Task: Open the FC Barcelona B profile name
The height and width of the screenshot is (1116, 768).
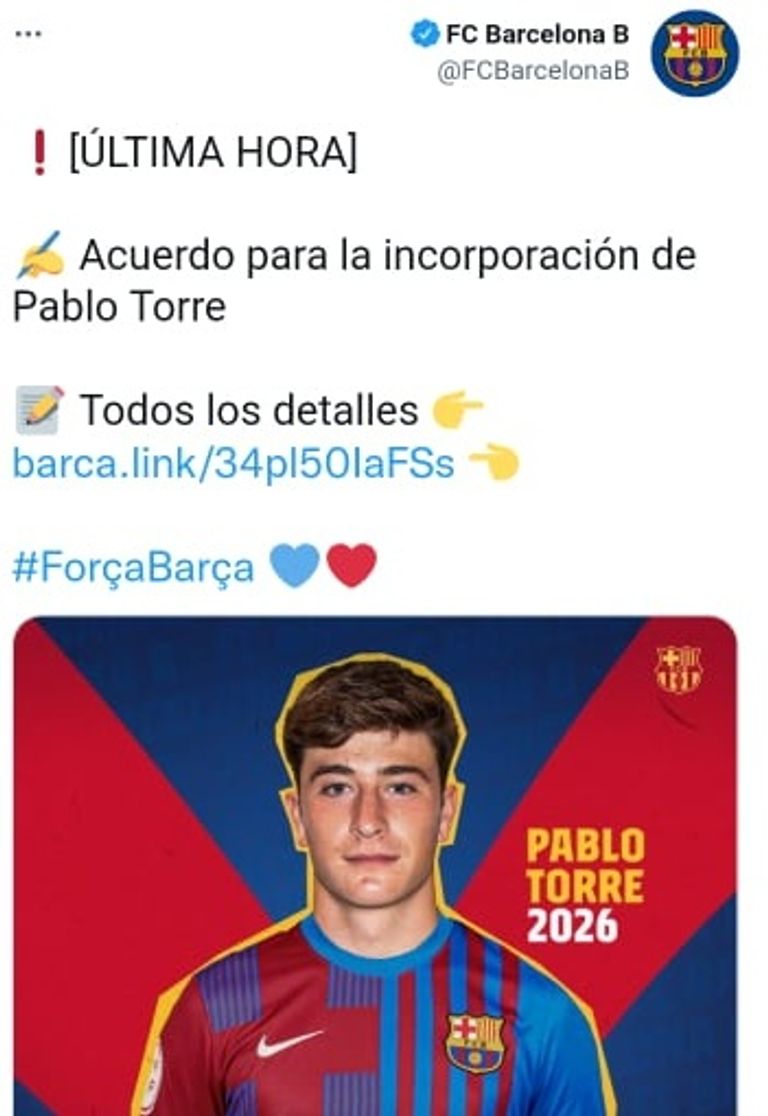Action: pos(537,33)
